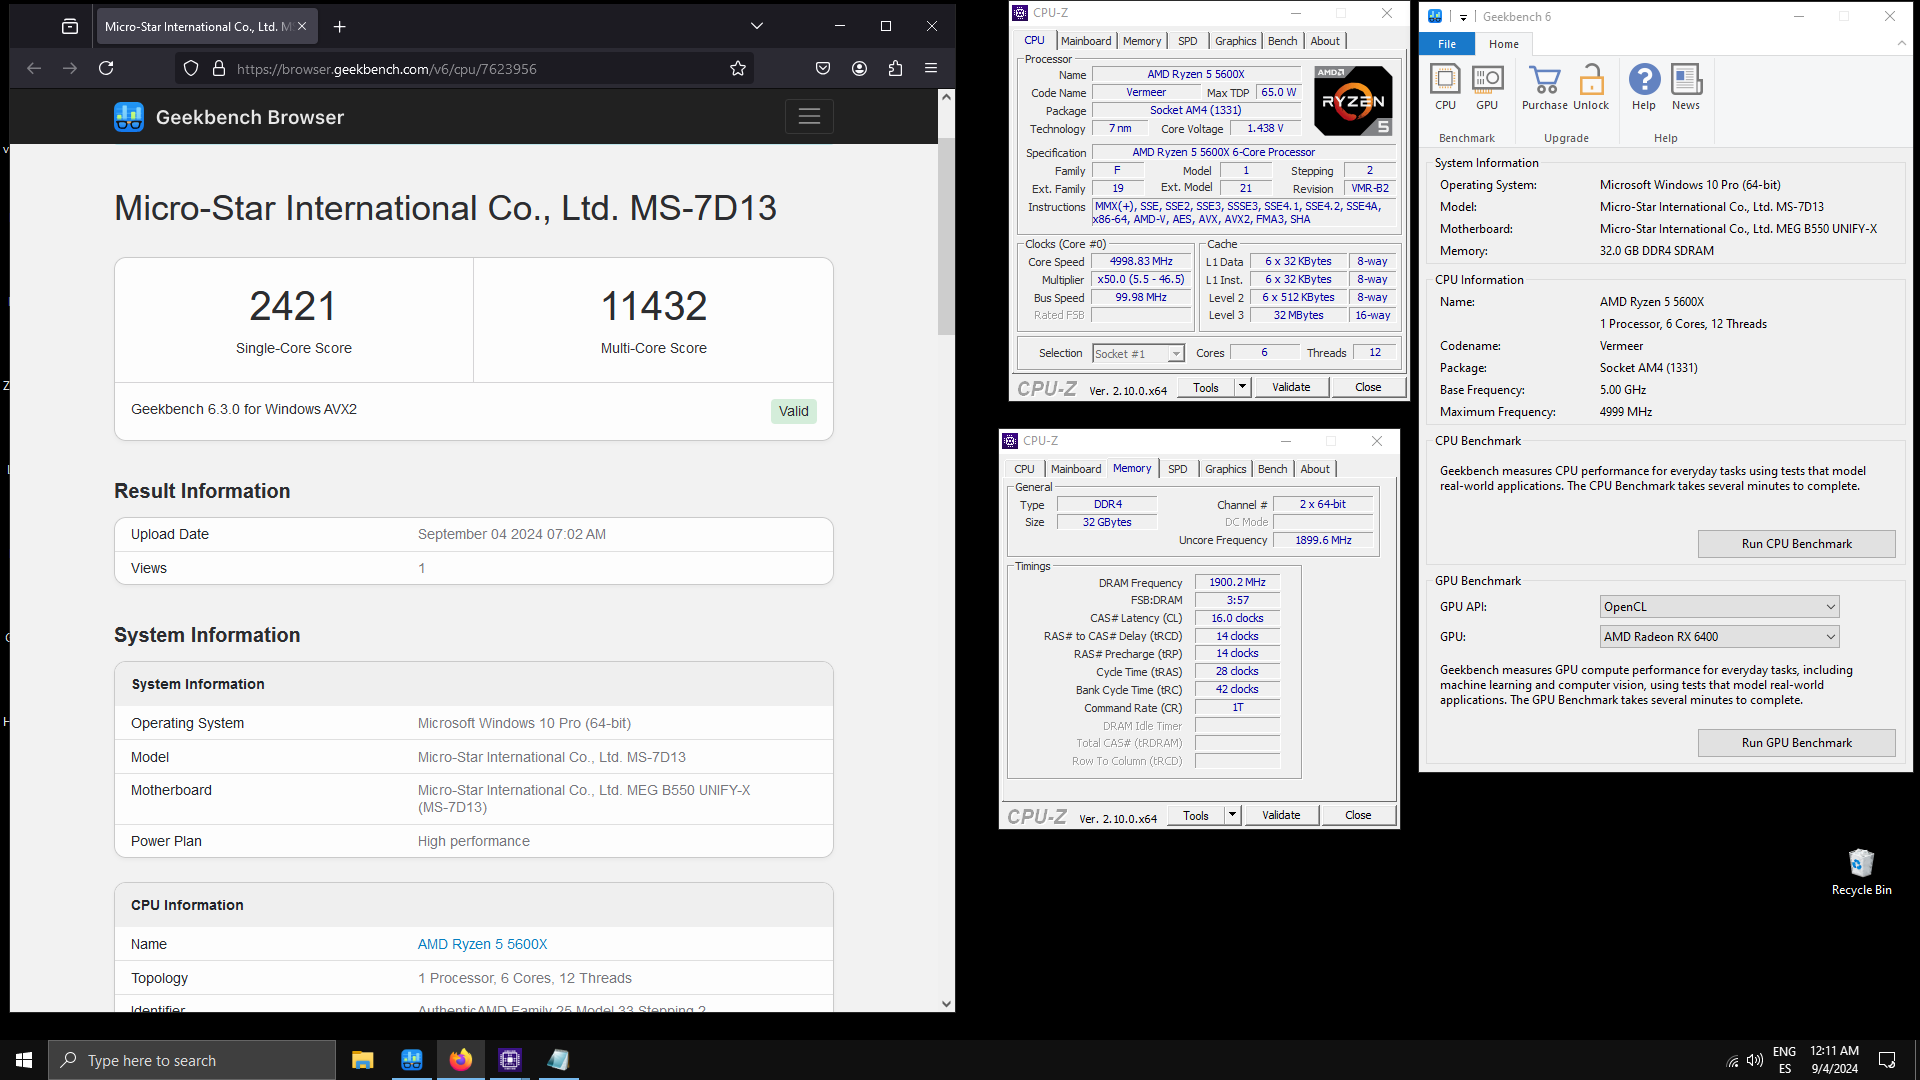
Task: Click the Purchase cart icon in Geekbench
Action: [x=1545, y=87]
